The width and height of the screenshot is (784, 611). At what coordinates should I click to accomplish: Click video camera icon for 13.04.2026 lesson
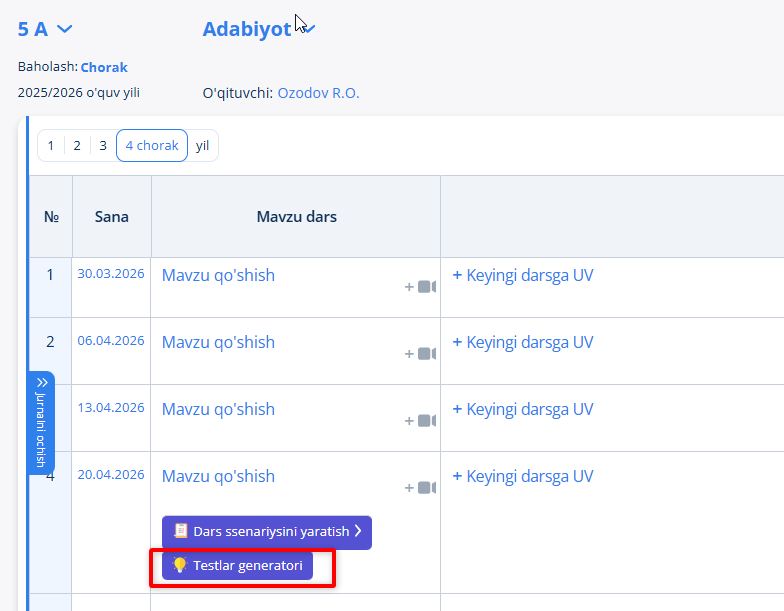click(427, 421)
